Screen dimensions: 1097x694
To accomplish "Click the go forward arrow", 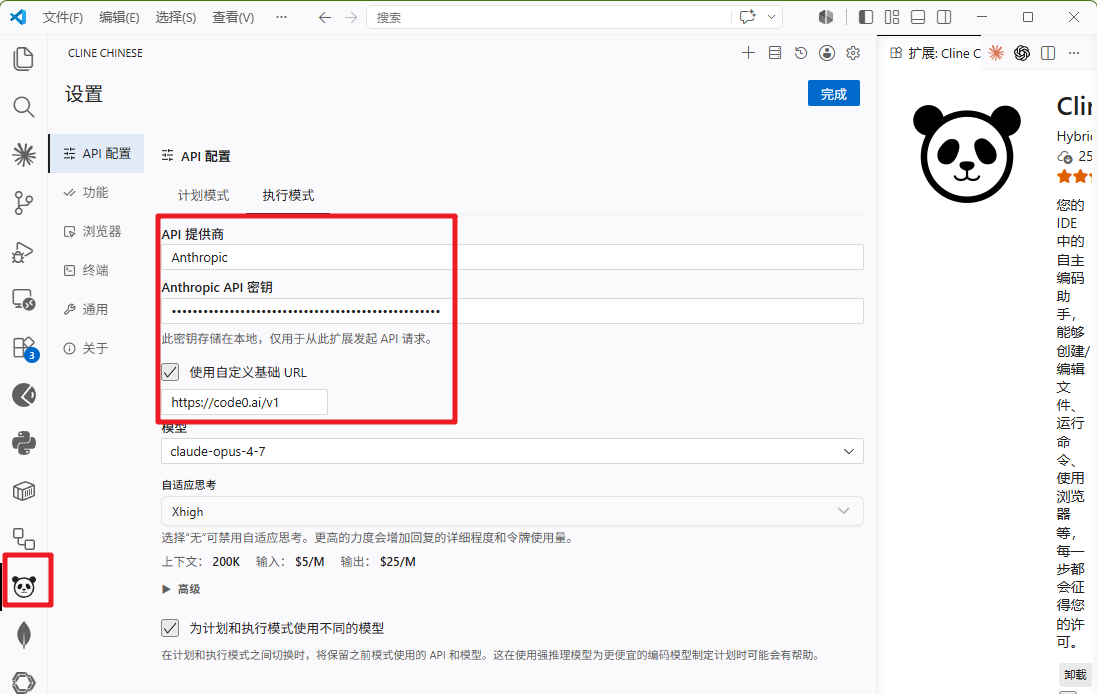I will point(351,17).
